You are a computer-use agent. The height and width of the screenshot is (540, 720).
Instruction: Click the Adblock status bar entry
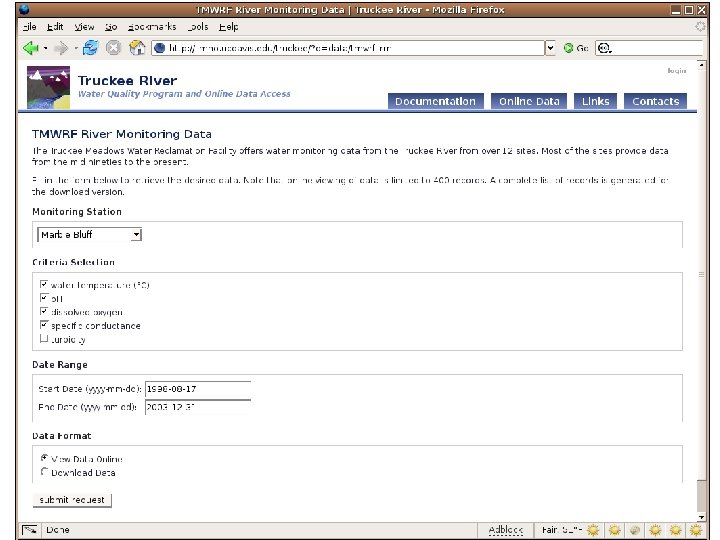point(506,530)
